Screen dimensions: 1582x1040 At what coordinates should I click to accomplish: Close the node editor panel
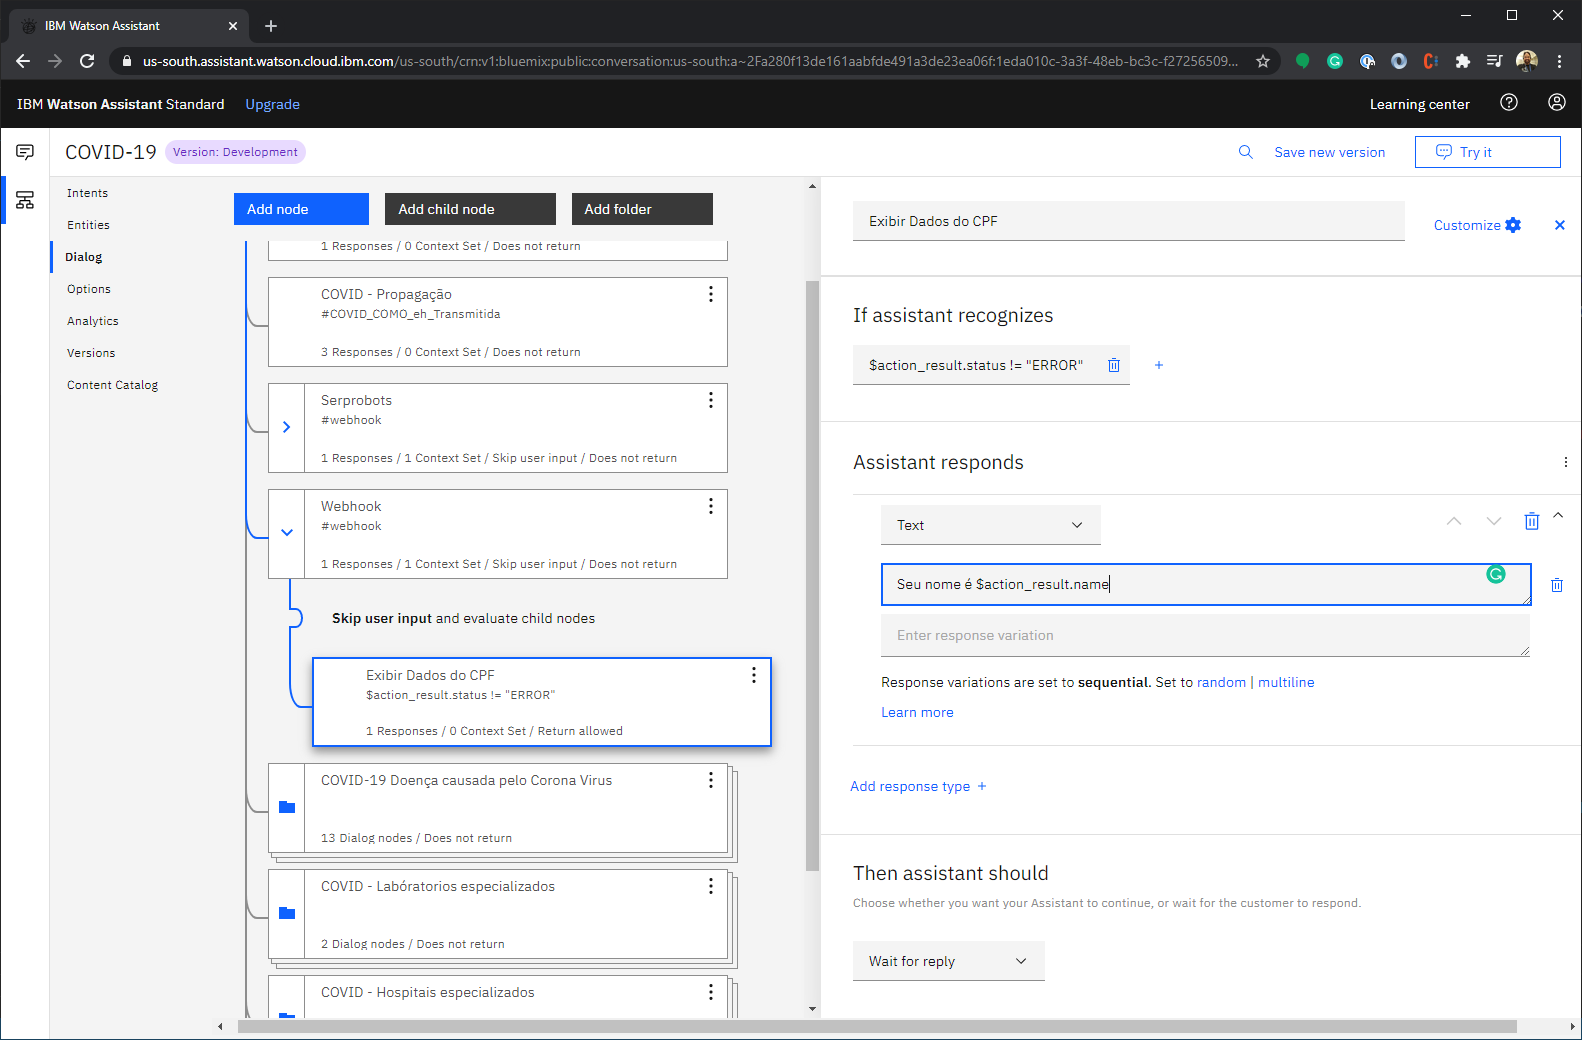(1559, 225)
